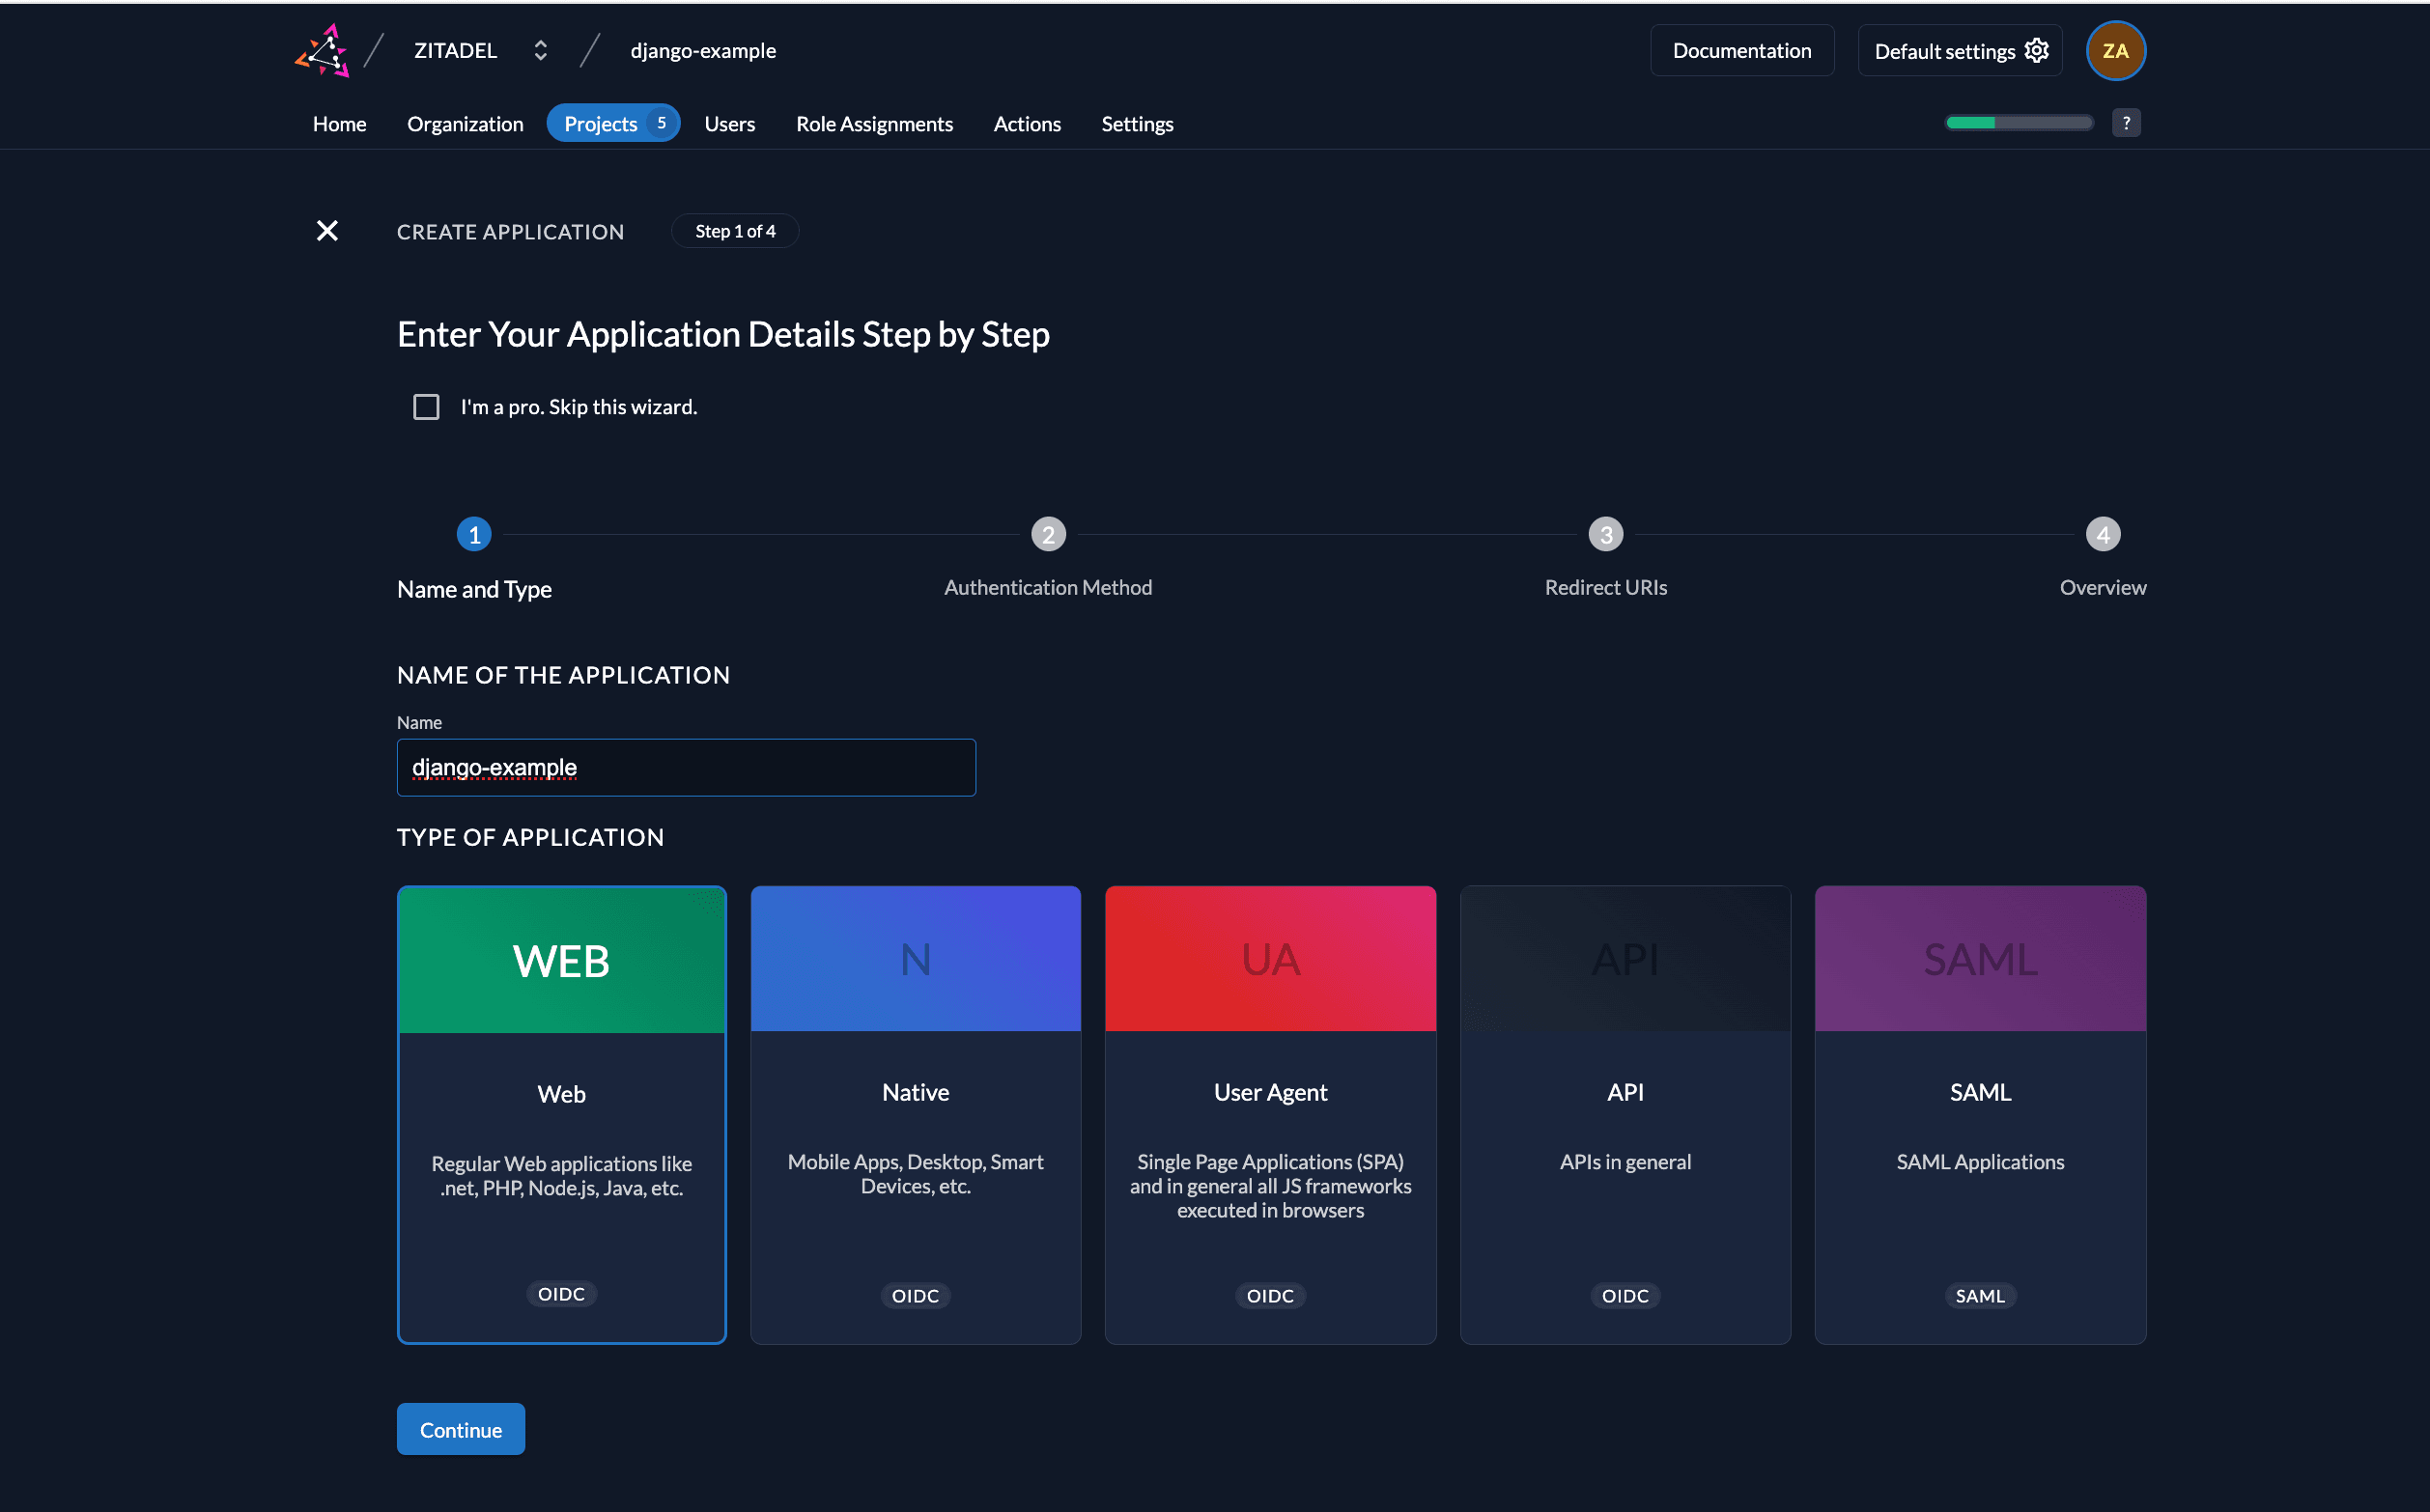2430x1512 pixels.
Task: Select the API application type tile
Action: tap(1625, 1113)
